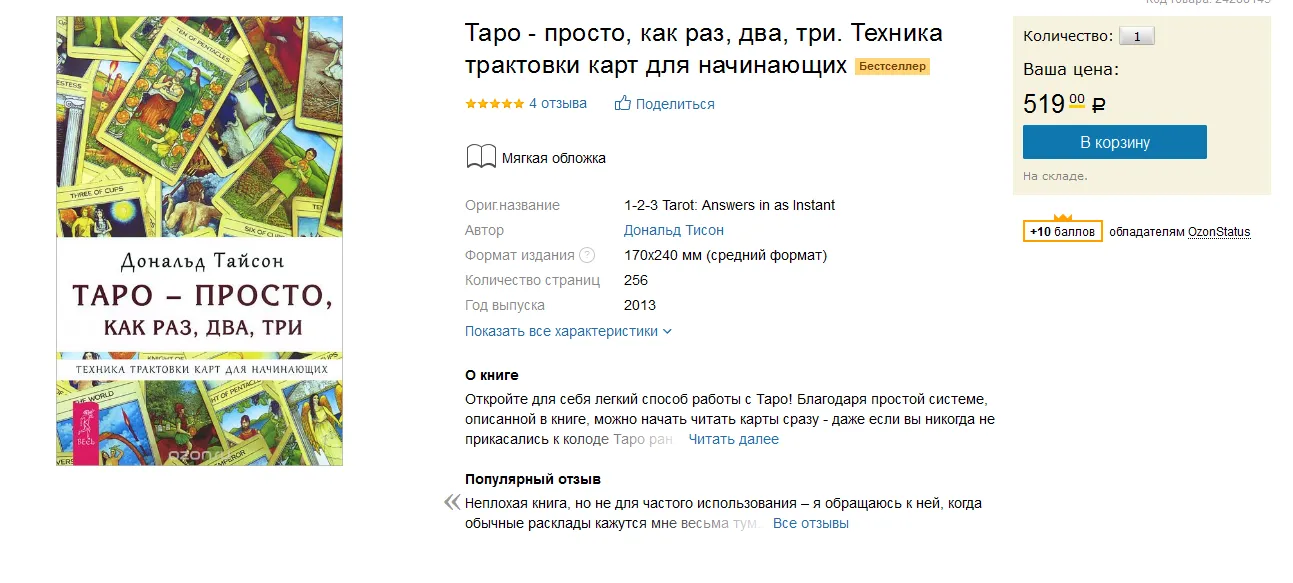Screen dimensions: 1293x583
Task: Open the Количество quantity selector
Action: 1136,36
